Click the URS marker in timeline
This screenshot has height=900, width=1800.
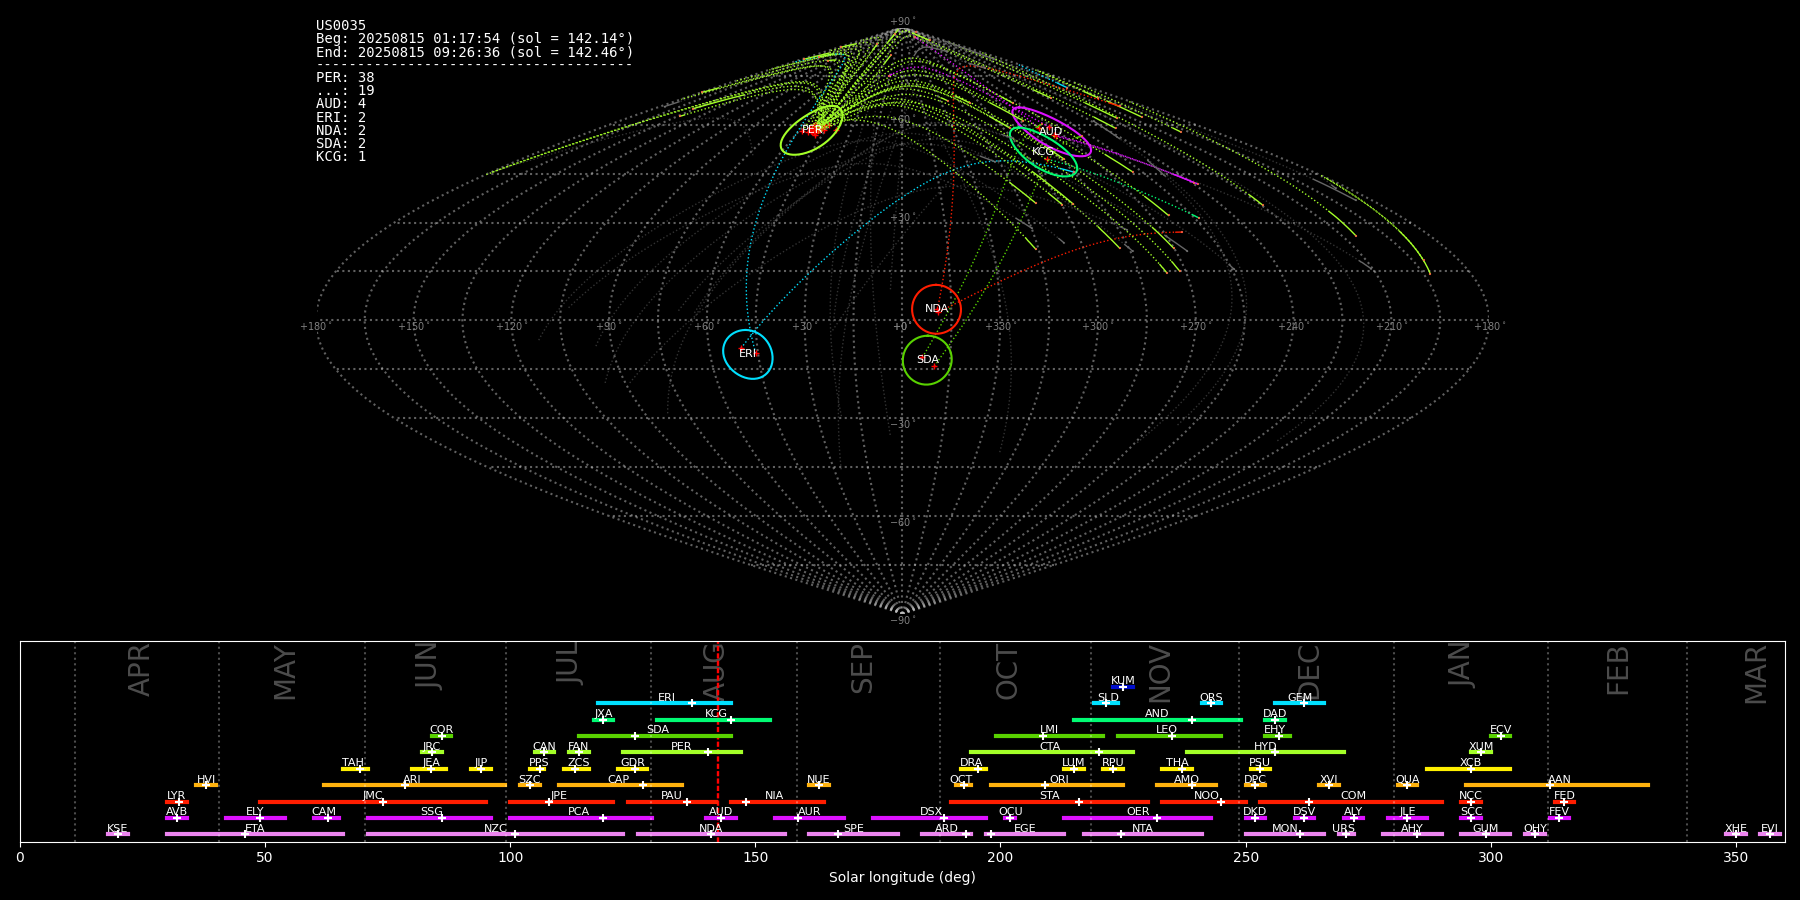pyautogui.click(x=1345, y=834)
